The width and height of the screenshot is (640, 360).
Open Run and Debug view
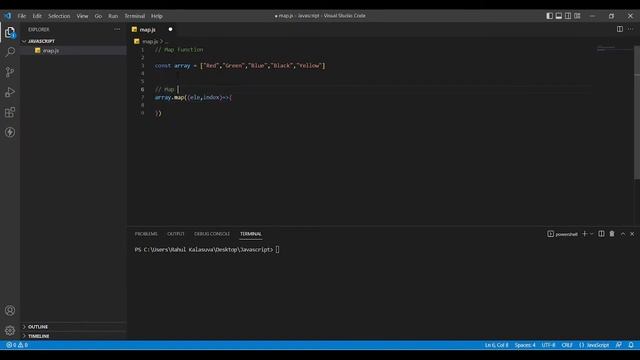10,92
